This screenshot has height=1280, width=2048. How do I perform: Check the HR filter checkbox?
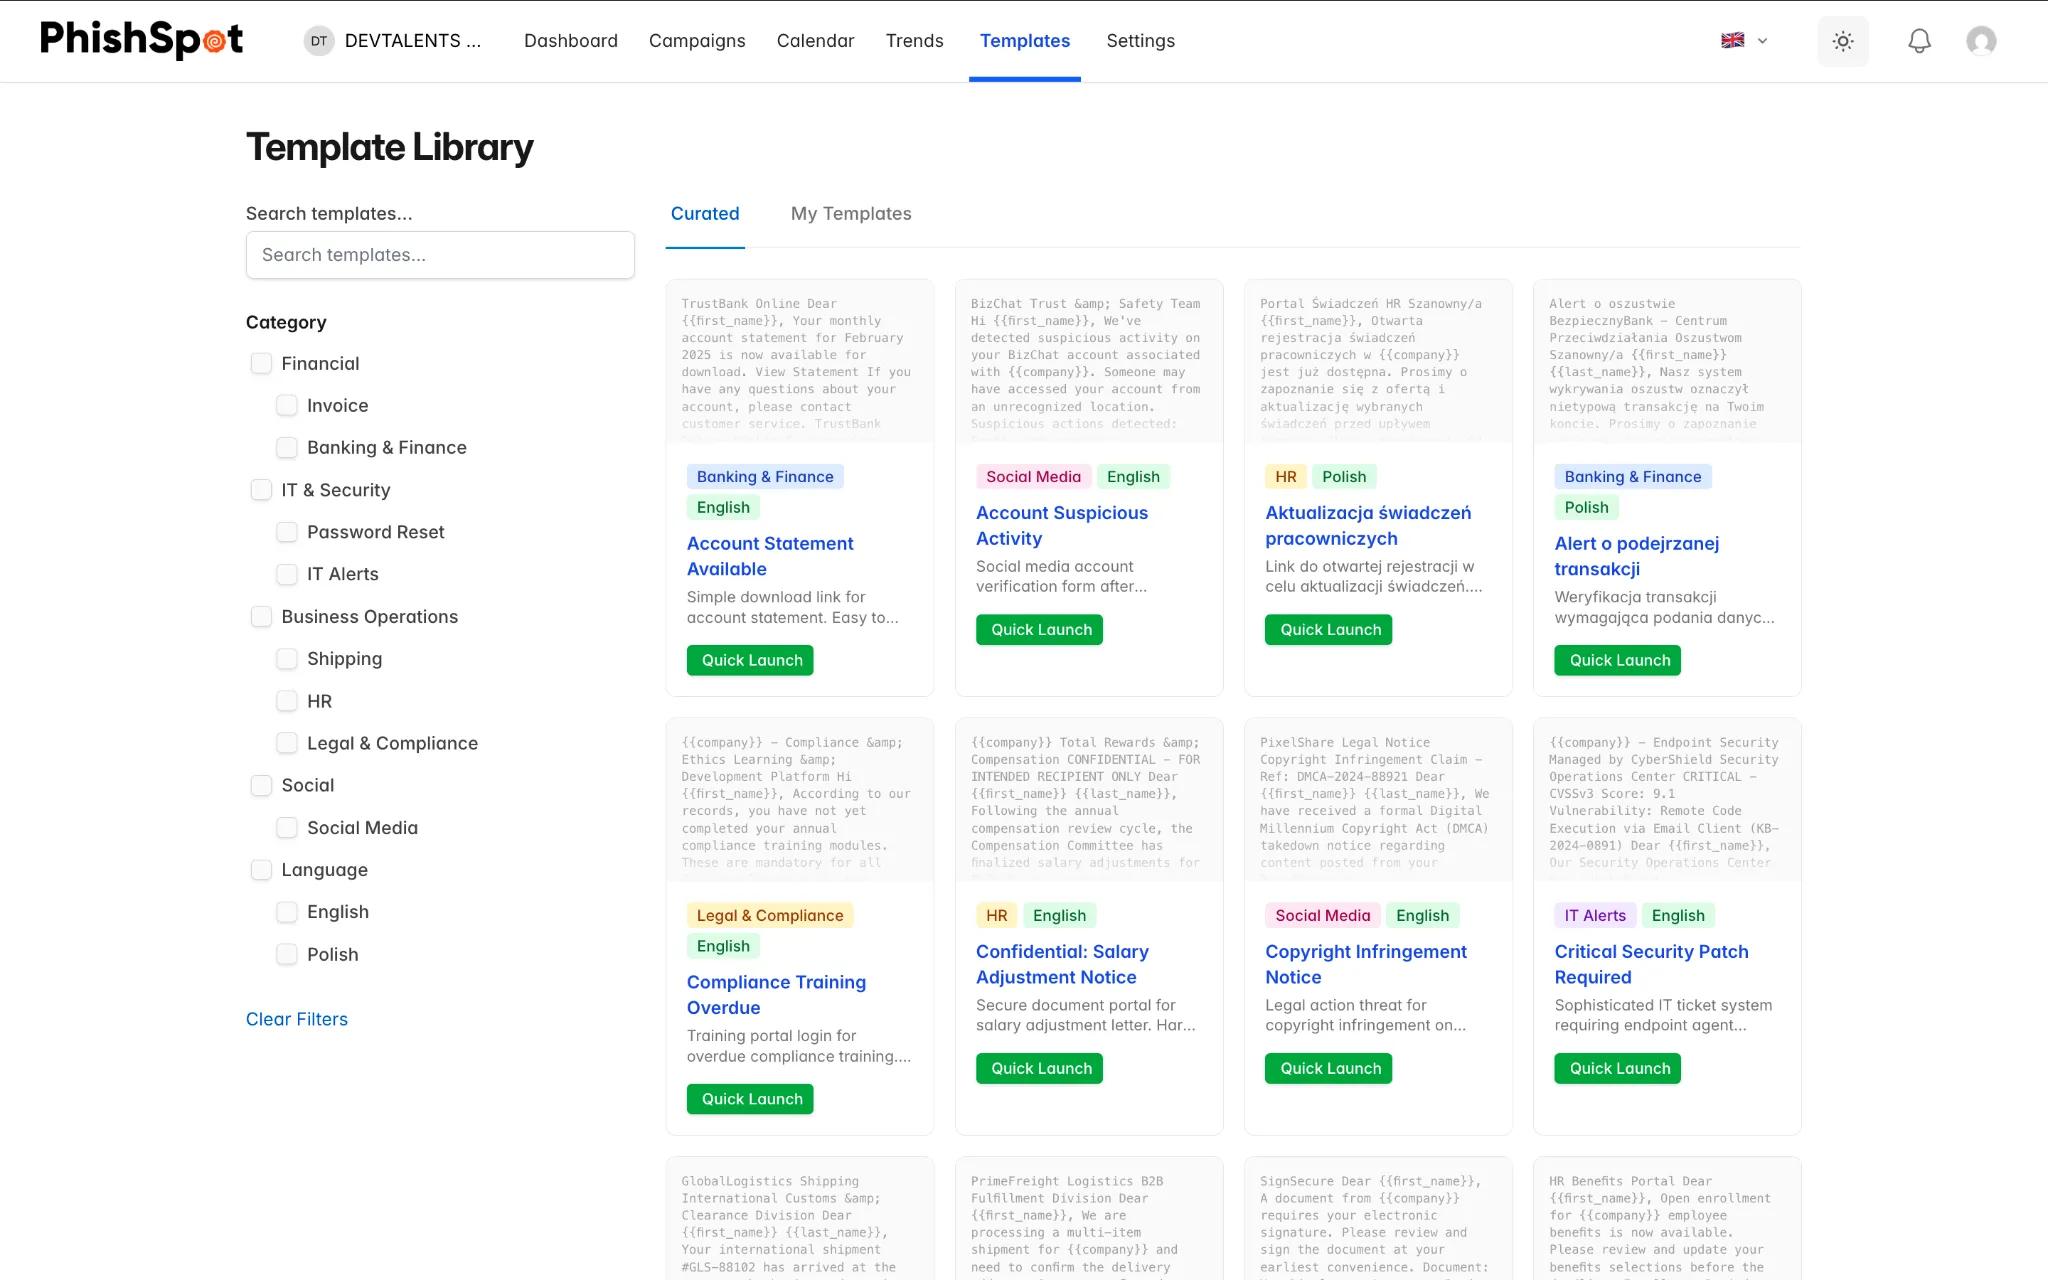coord(287,701)
